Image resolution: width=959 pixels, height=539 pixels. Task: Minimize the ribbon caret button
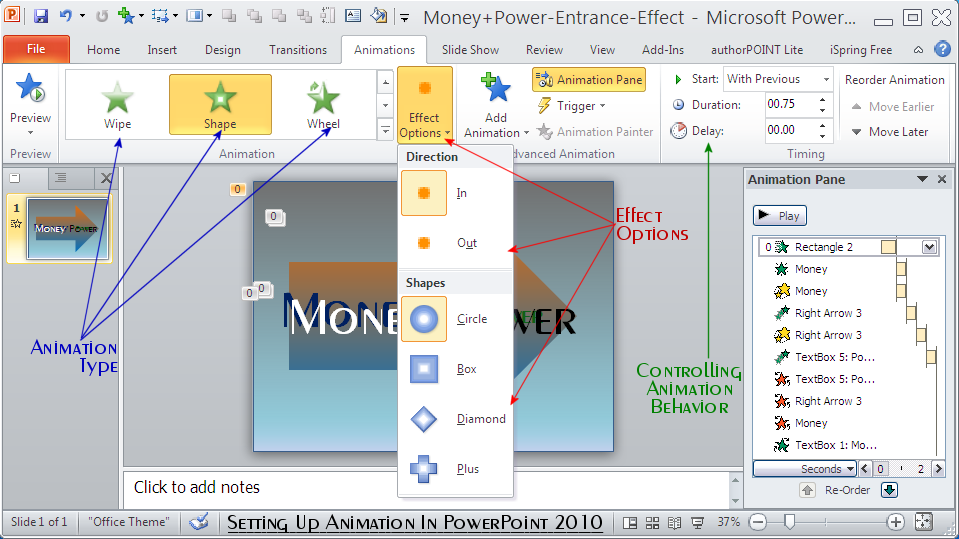[918, 50]
